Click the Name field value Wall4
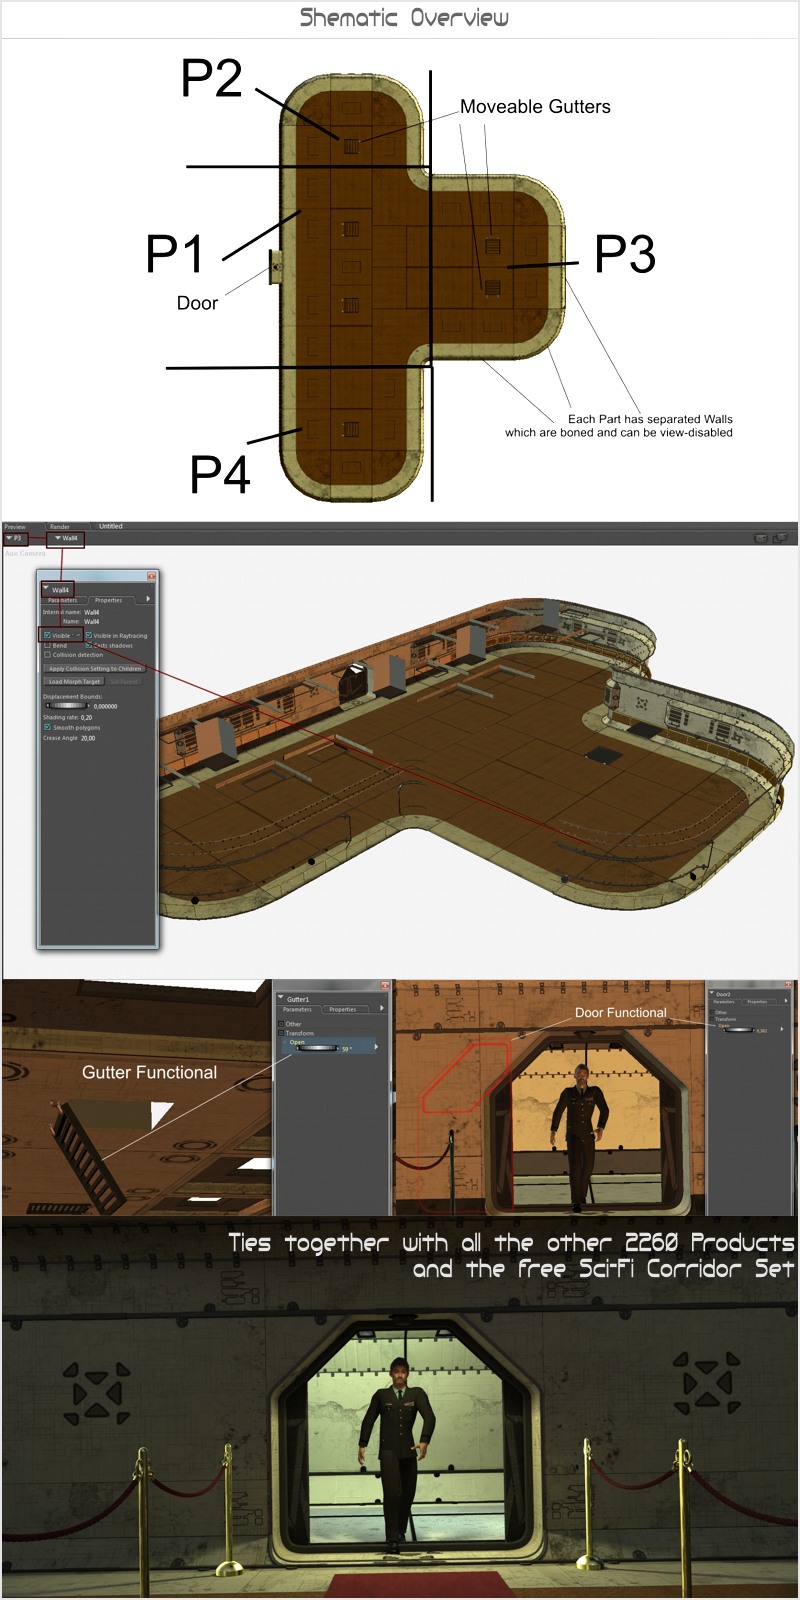This screenshot has width=800, height=1600. (91, 621)
